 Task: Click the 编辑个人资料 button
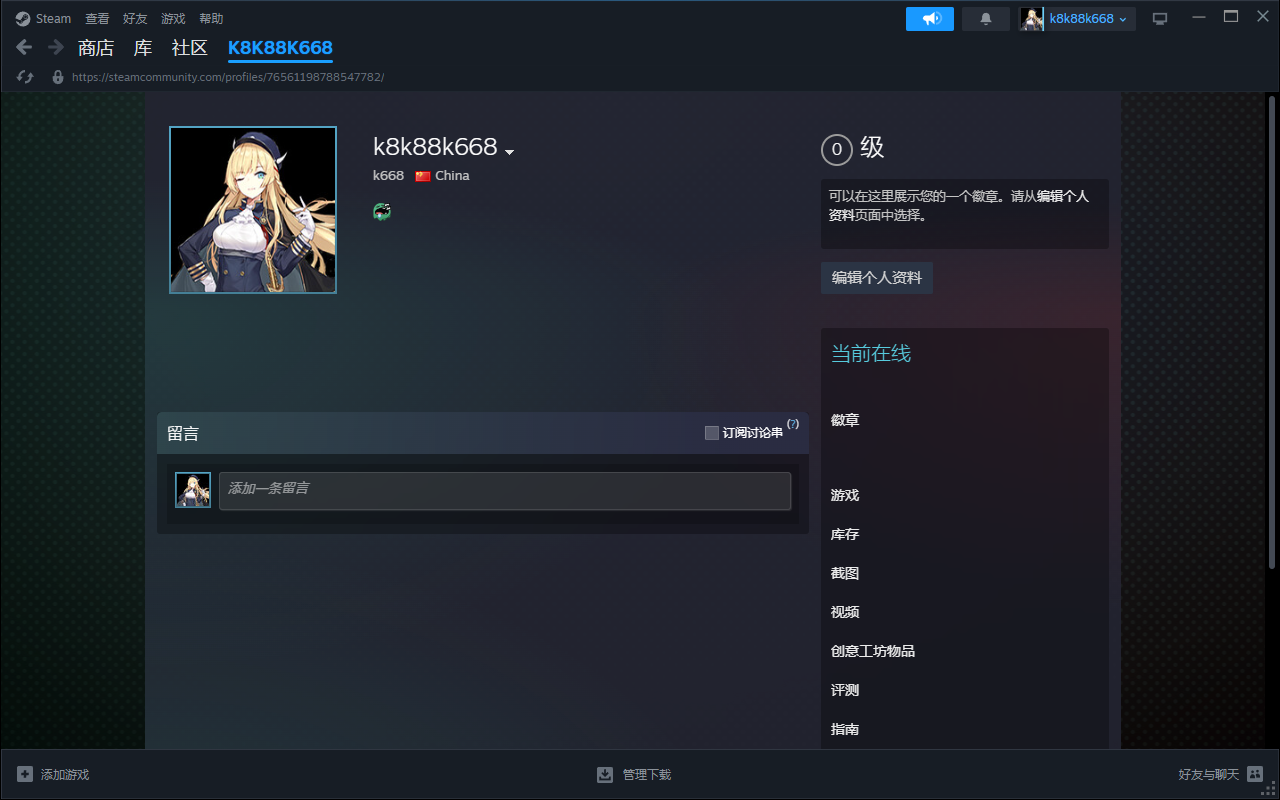(877, 278)
